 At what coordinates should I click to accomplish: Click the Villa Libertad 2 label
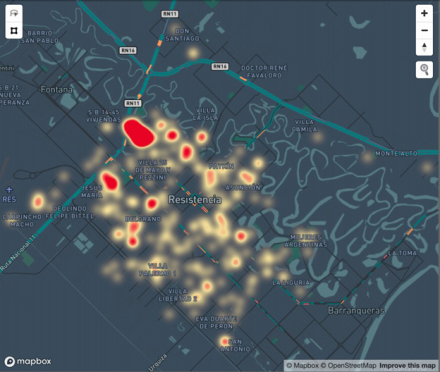click(178, 295)
